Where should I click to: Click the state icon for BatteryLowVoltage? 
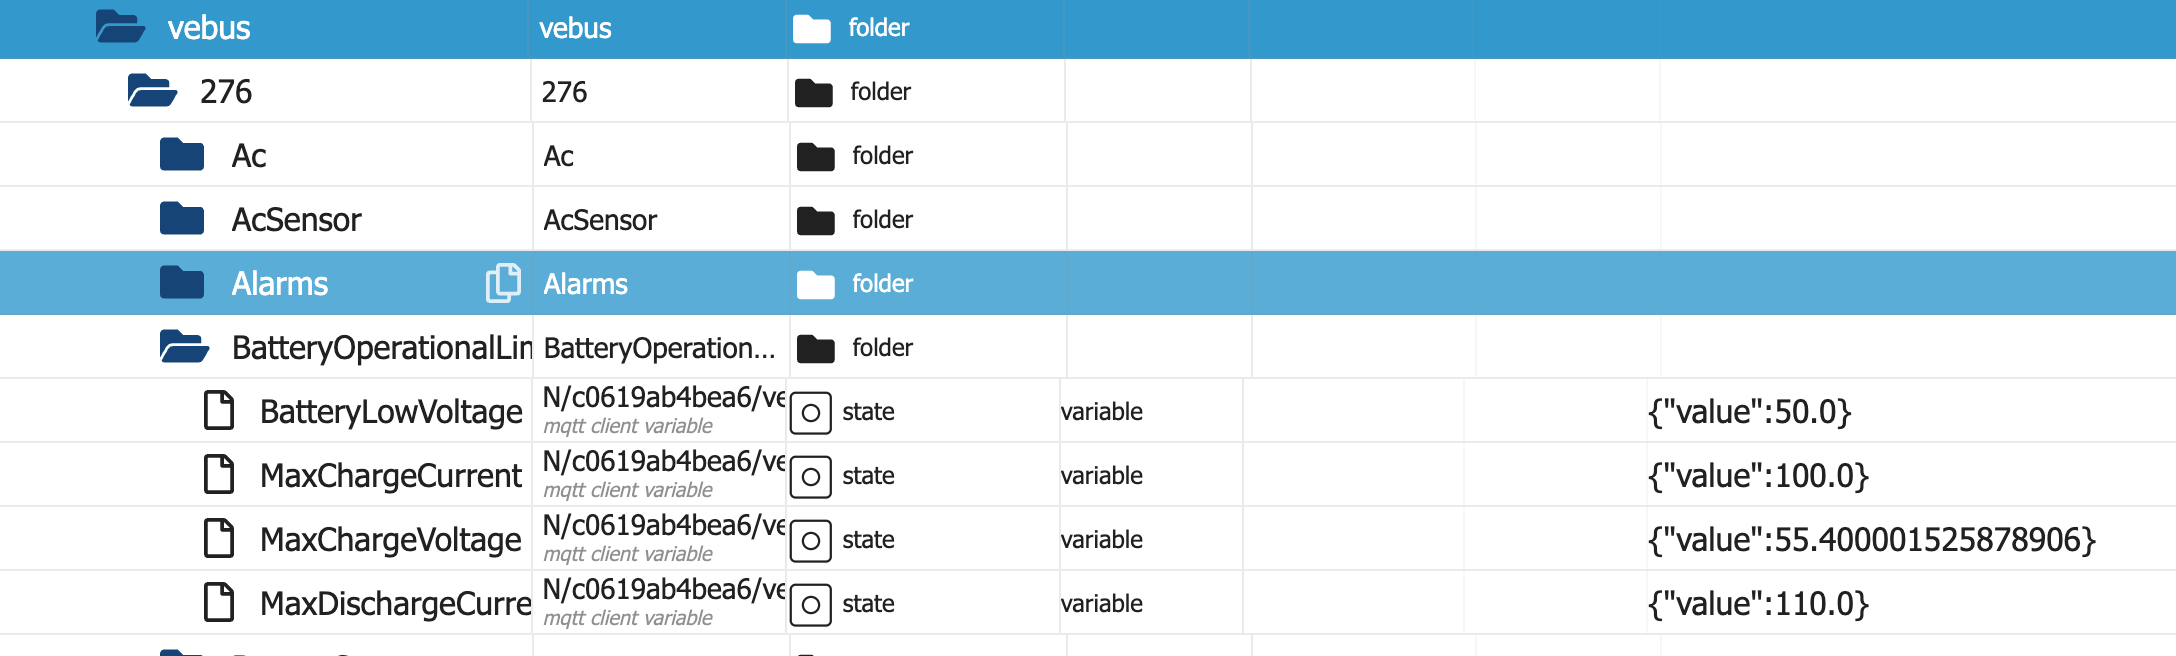pos(810,412)
